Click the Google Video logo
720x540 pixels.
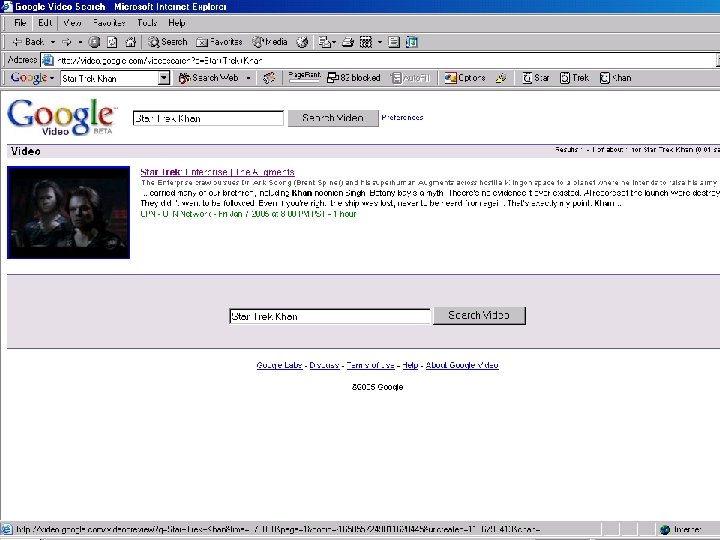[62, 118]
